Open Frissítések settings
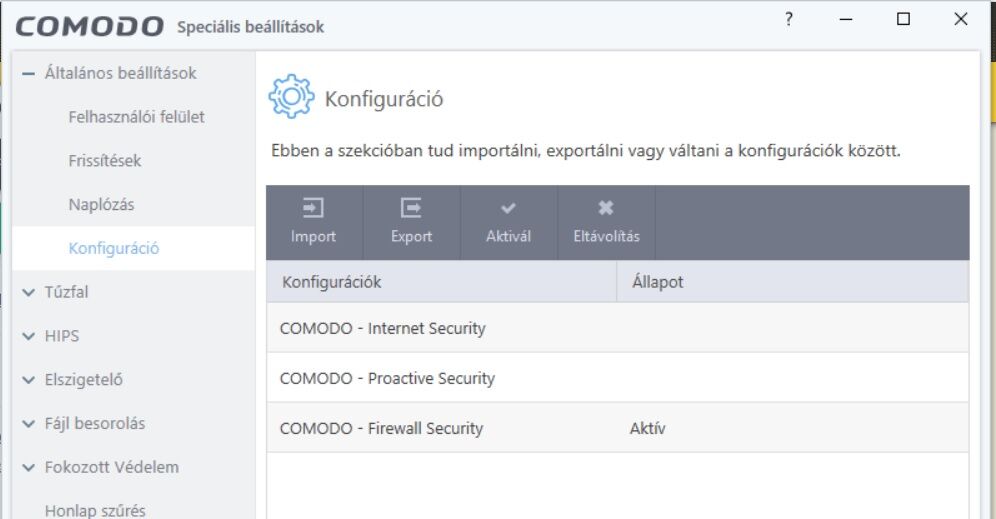 click(x=105, y=161)
